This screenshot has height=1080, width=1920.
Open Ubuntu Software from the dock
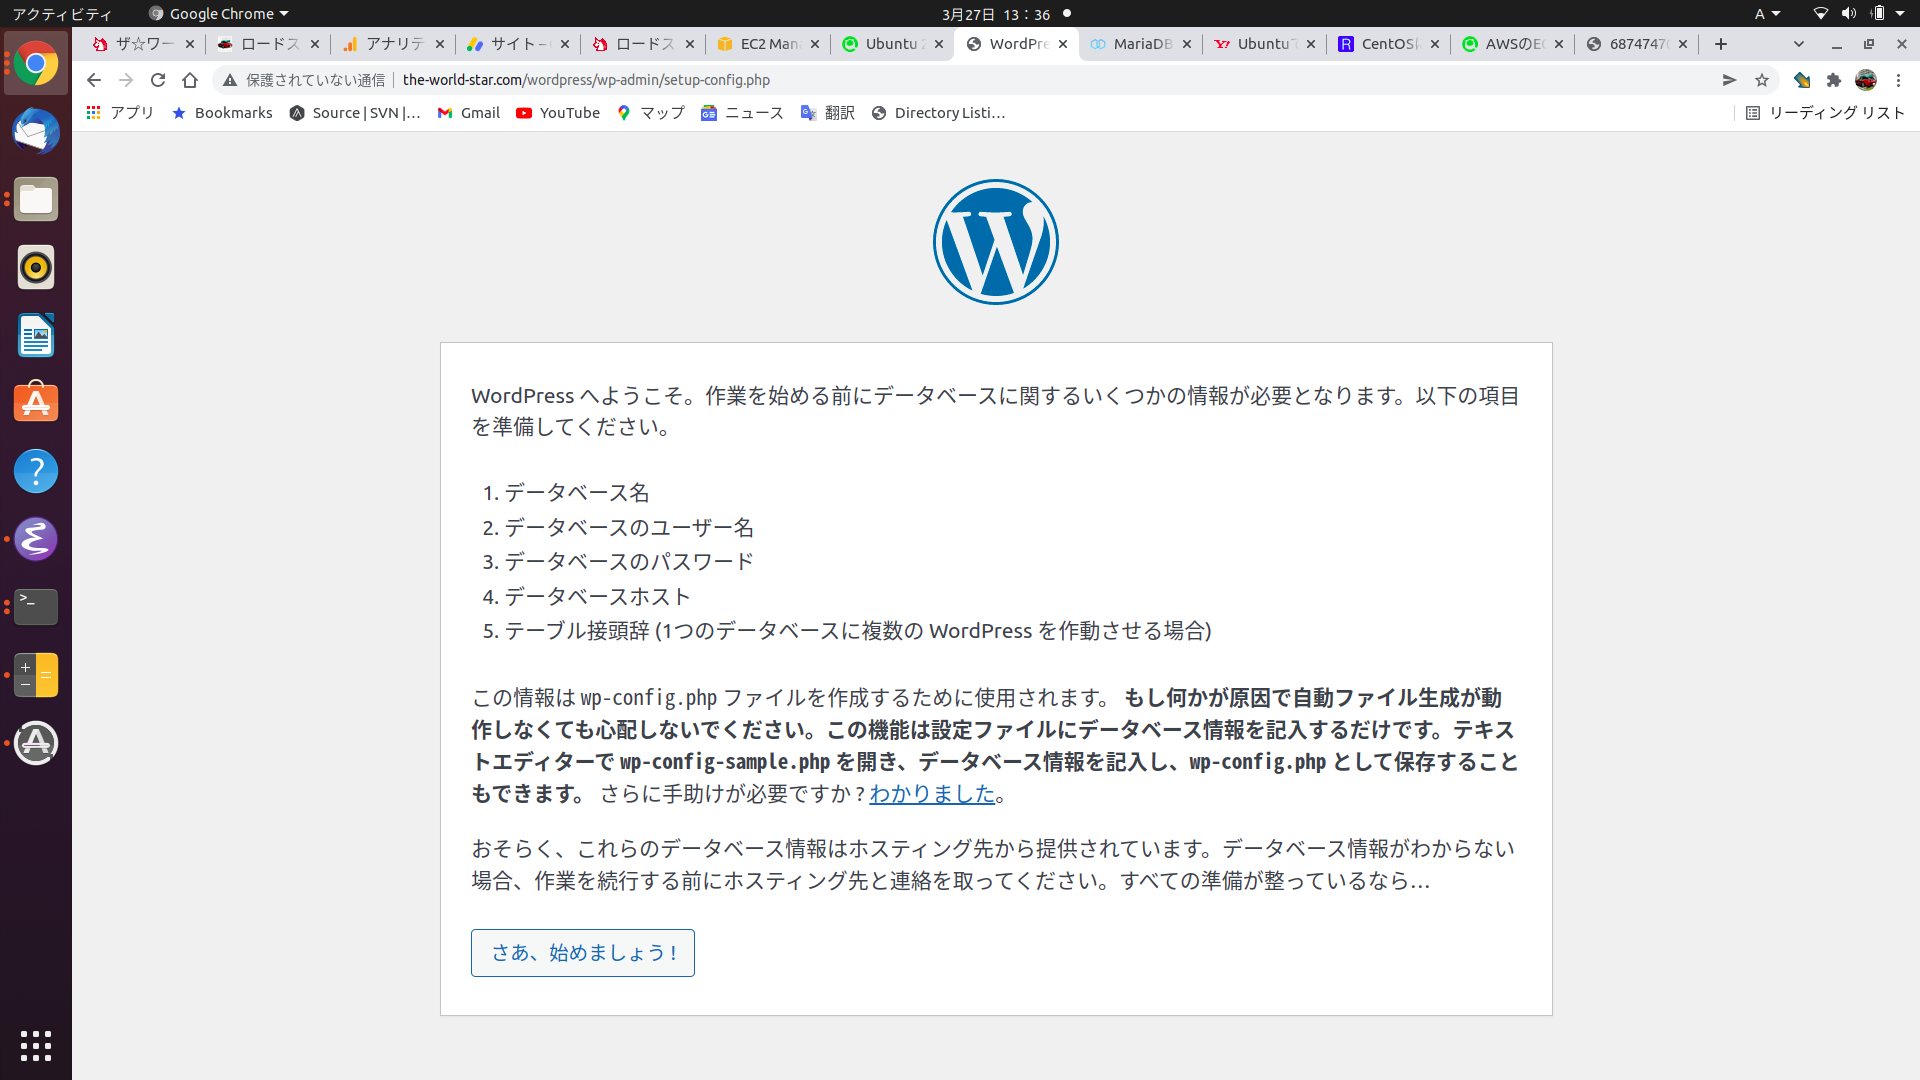pyautogui.click(x=36, y=403)
